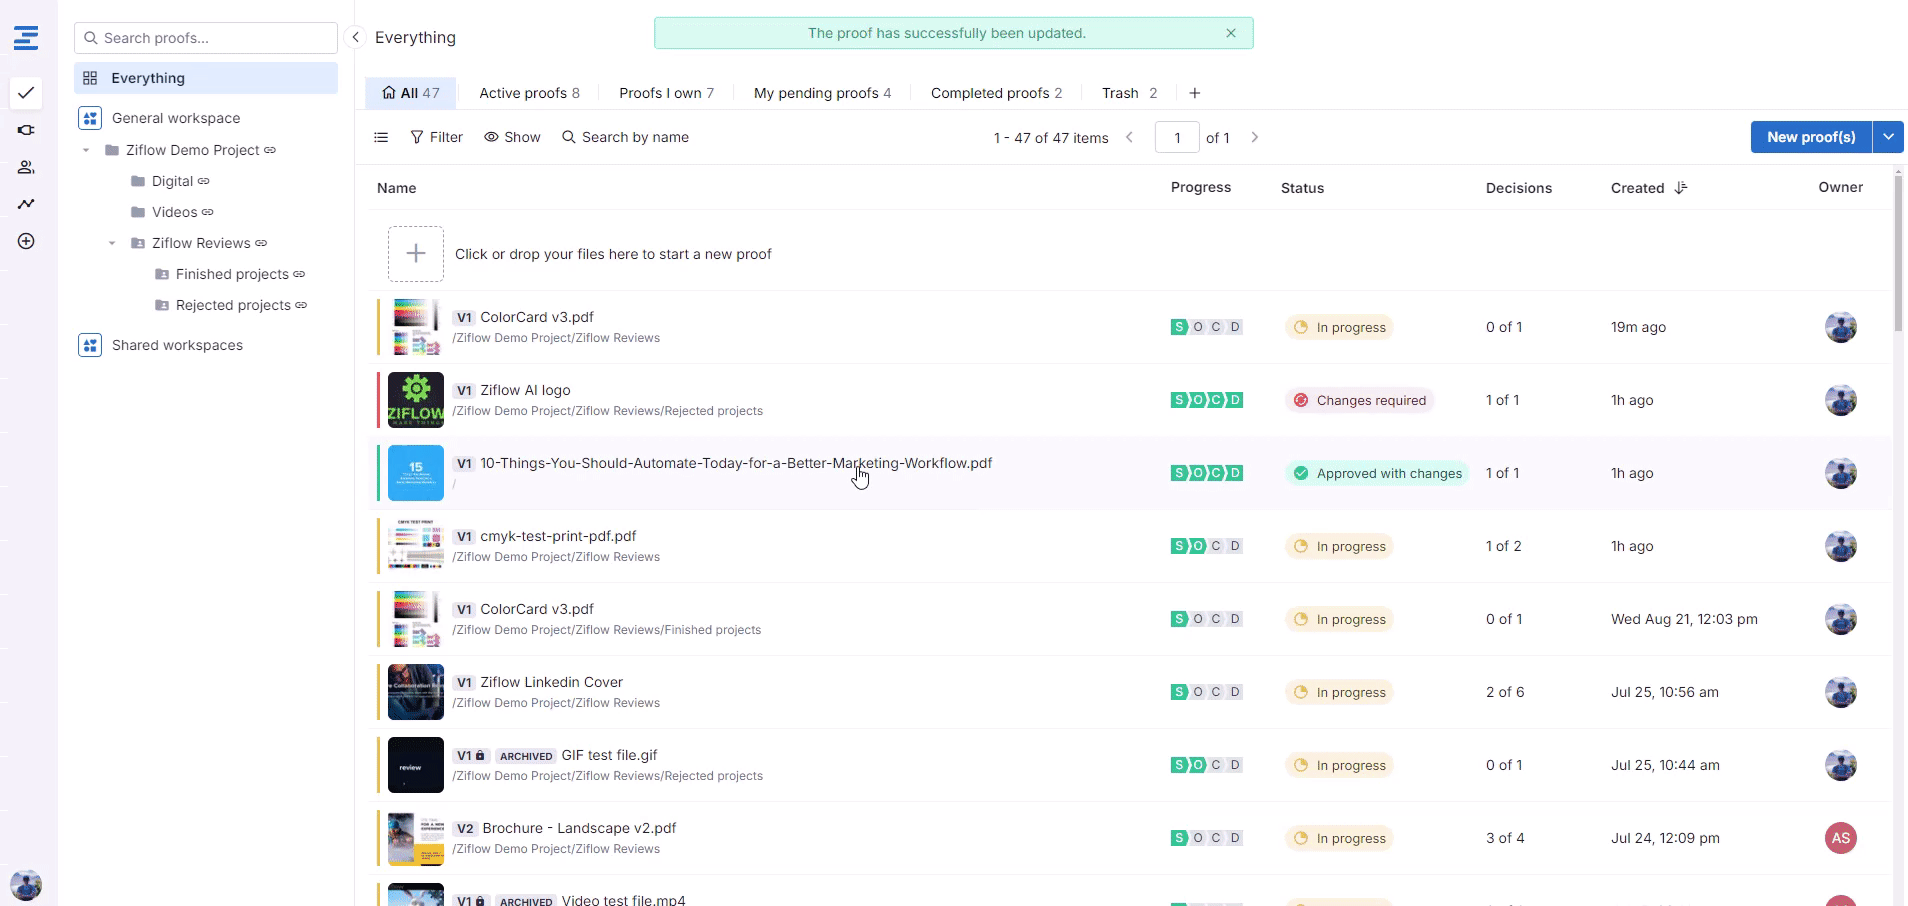This screenshot has width=1908, height=906.
Task: Open Shared workspaces
Action: click(177, 345)
